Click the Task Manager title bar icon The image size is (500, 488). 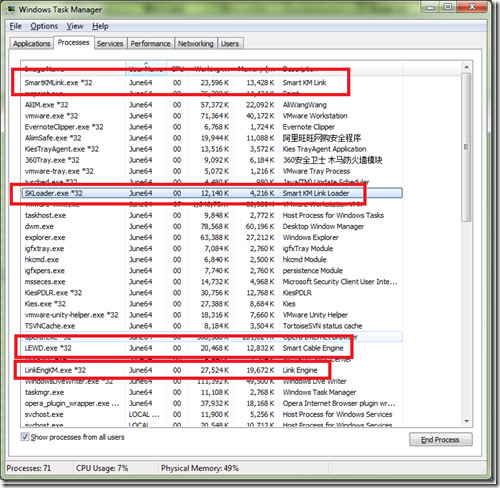(x=11, y=9)
